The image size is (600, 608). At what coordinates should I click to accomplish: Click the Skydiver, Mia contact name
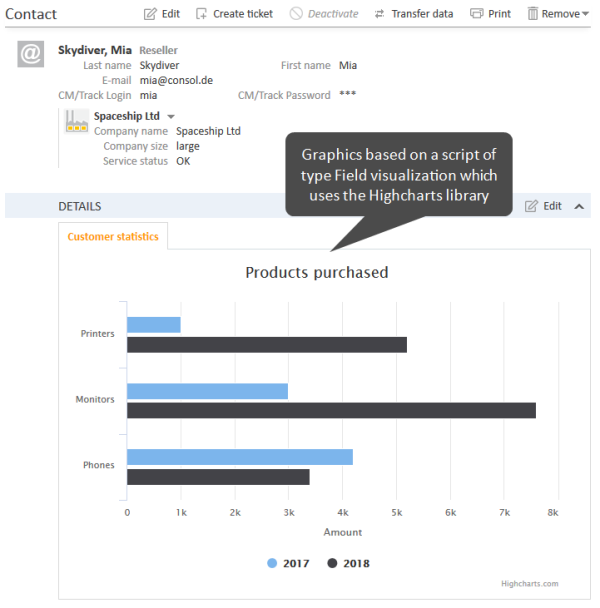tap(95, 50)
